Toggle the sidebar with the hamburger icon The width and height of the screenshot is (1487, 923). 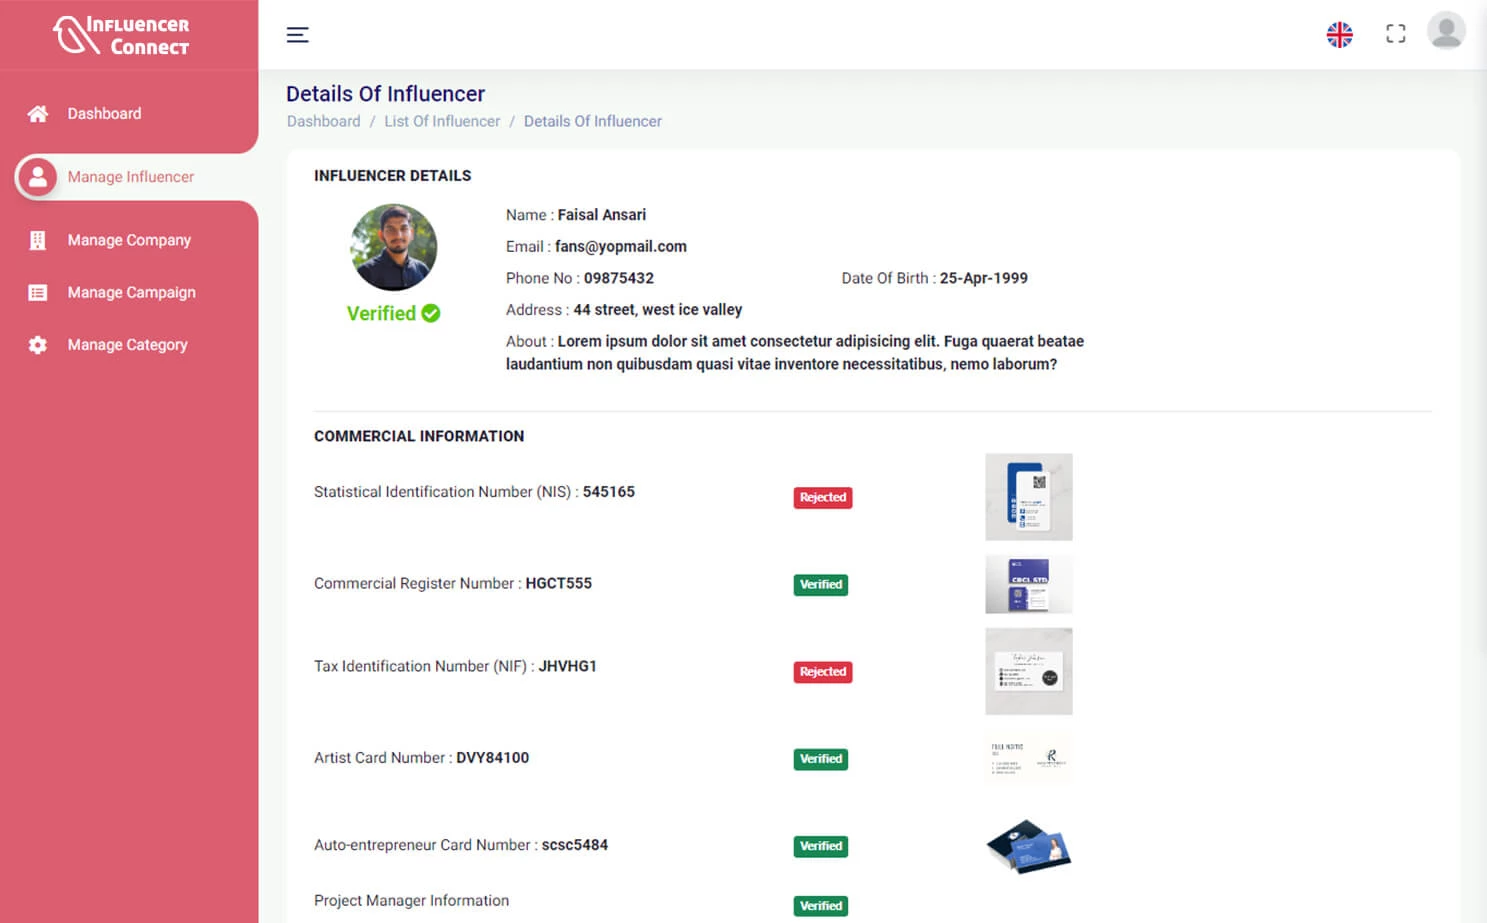click(x=297, y=34)
